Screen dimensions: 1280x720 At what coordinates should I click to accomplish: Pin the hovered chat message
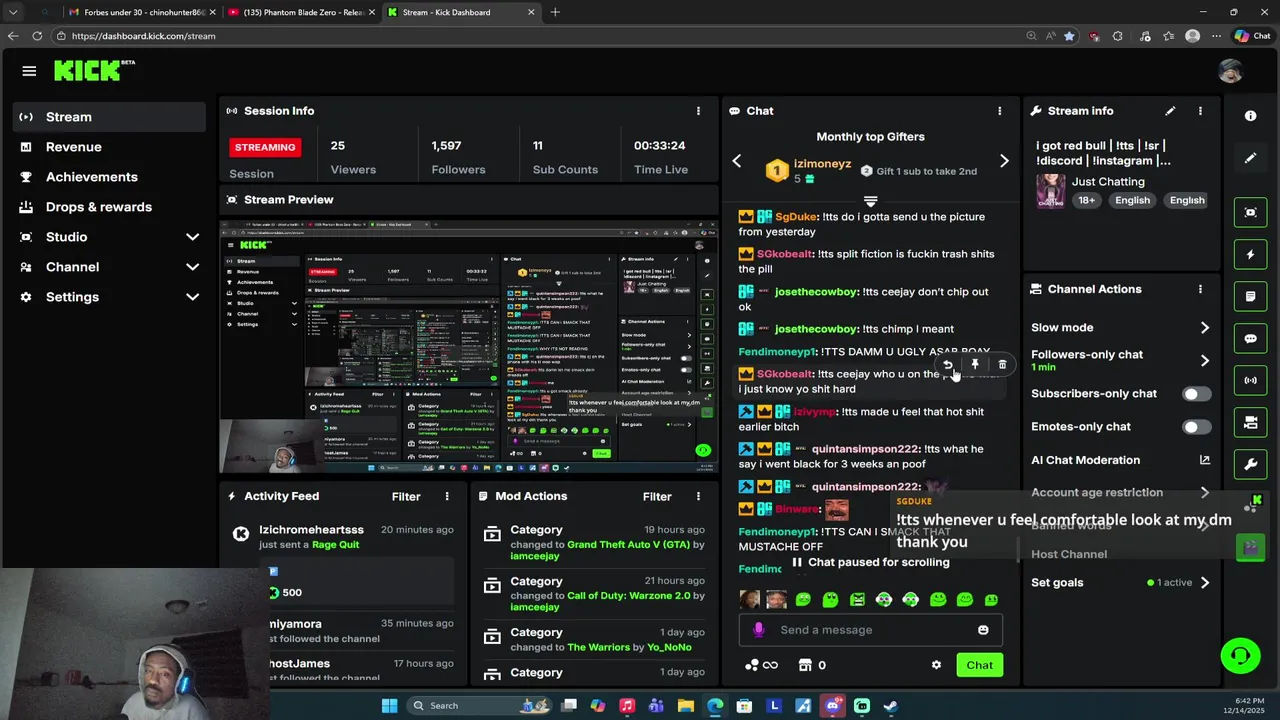975,365
